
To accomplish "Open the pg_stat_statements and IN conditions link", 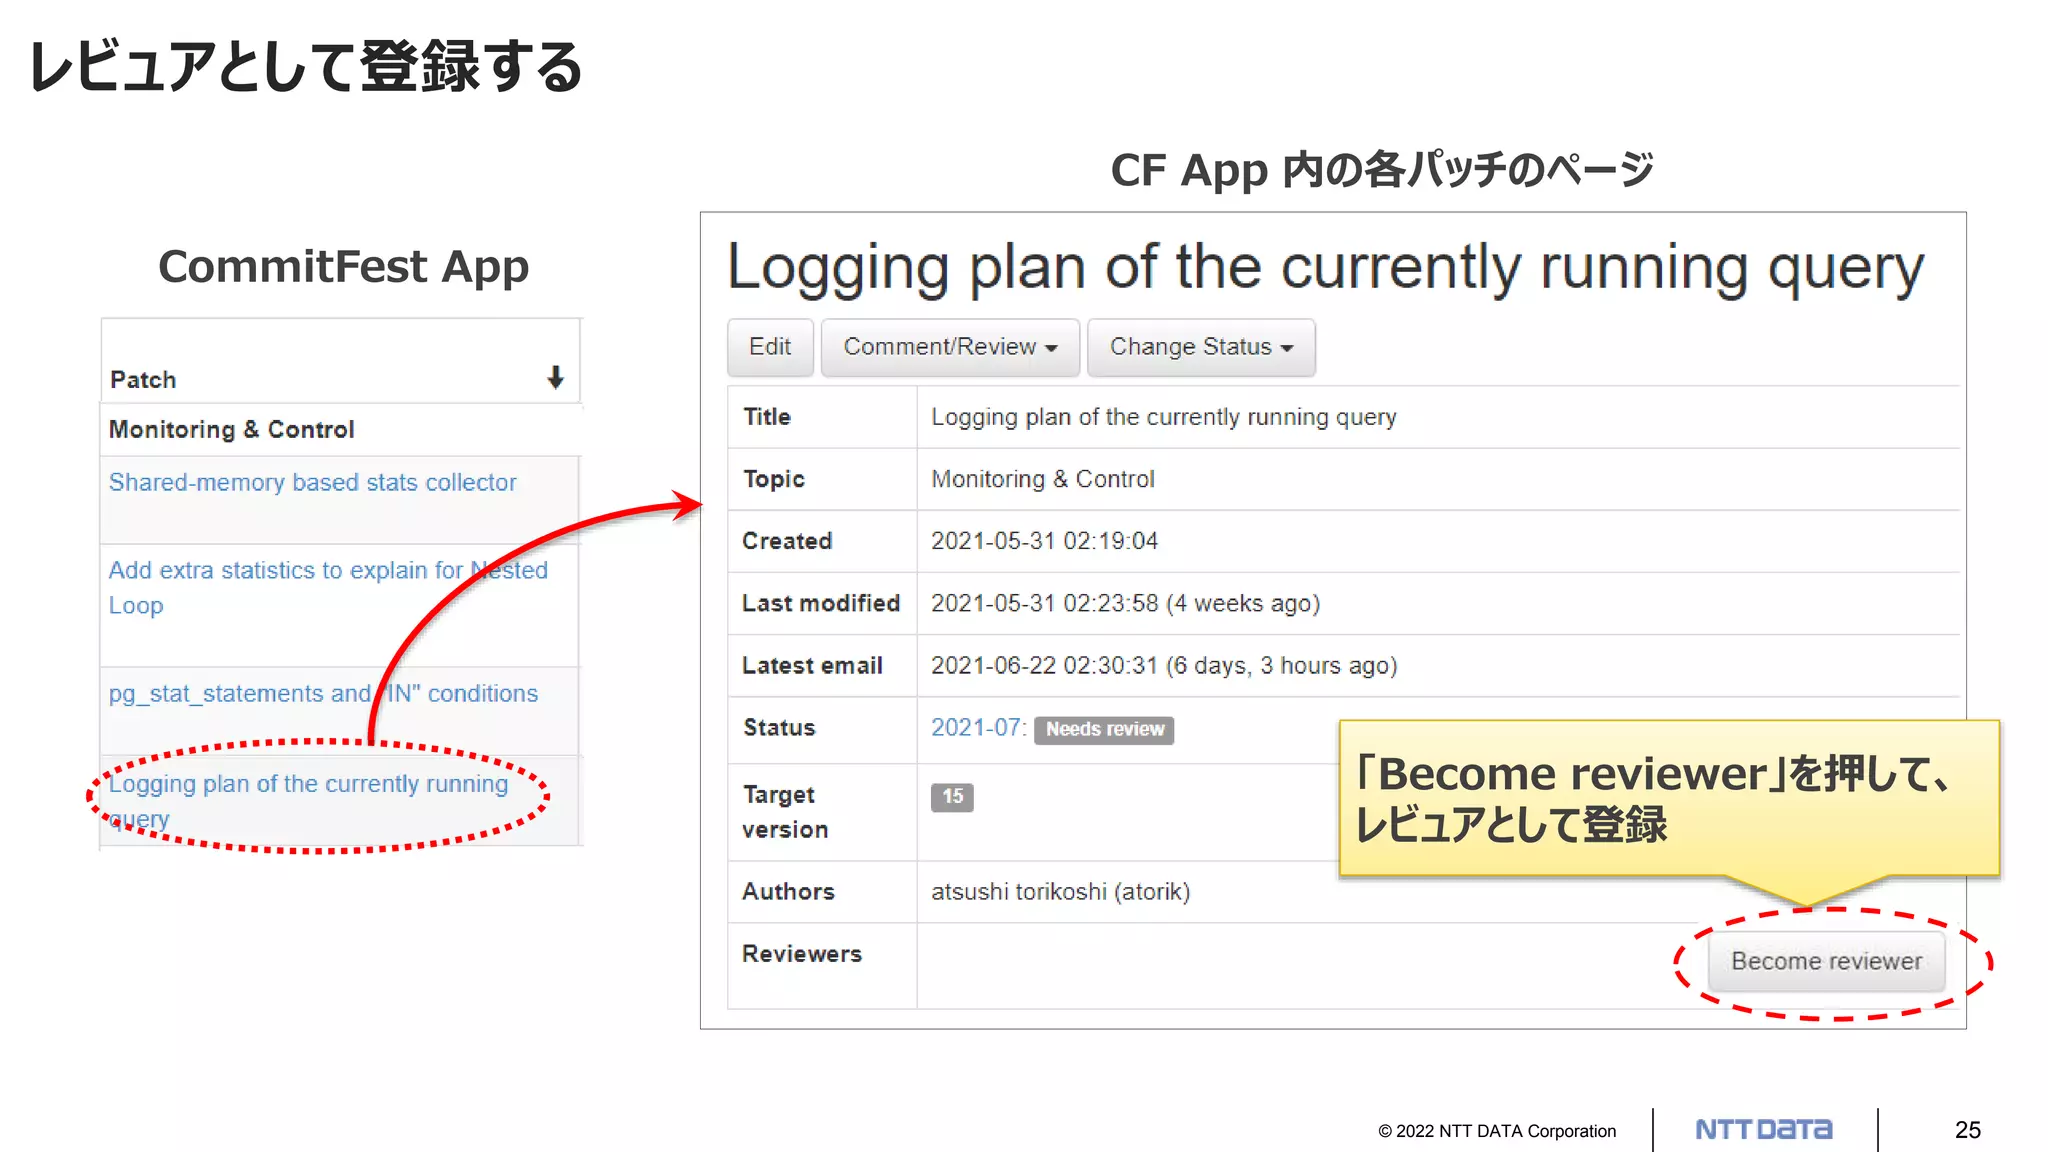I will pos(323,693).
